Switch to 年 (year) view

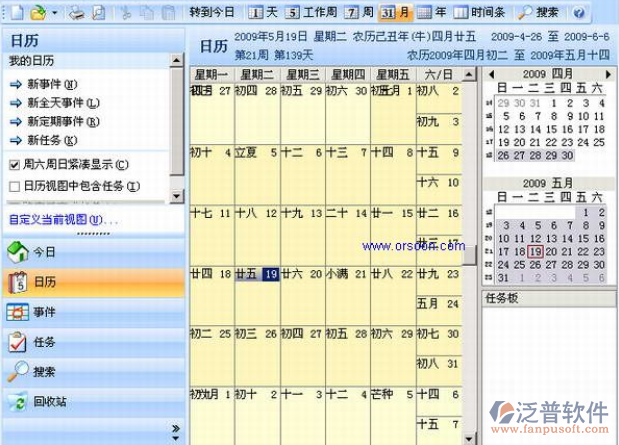432,13
